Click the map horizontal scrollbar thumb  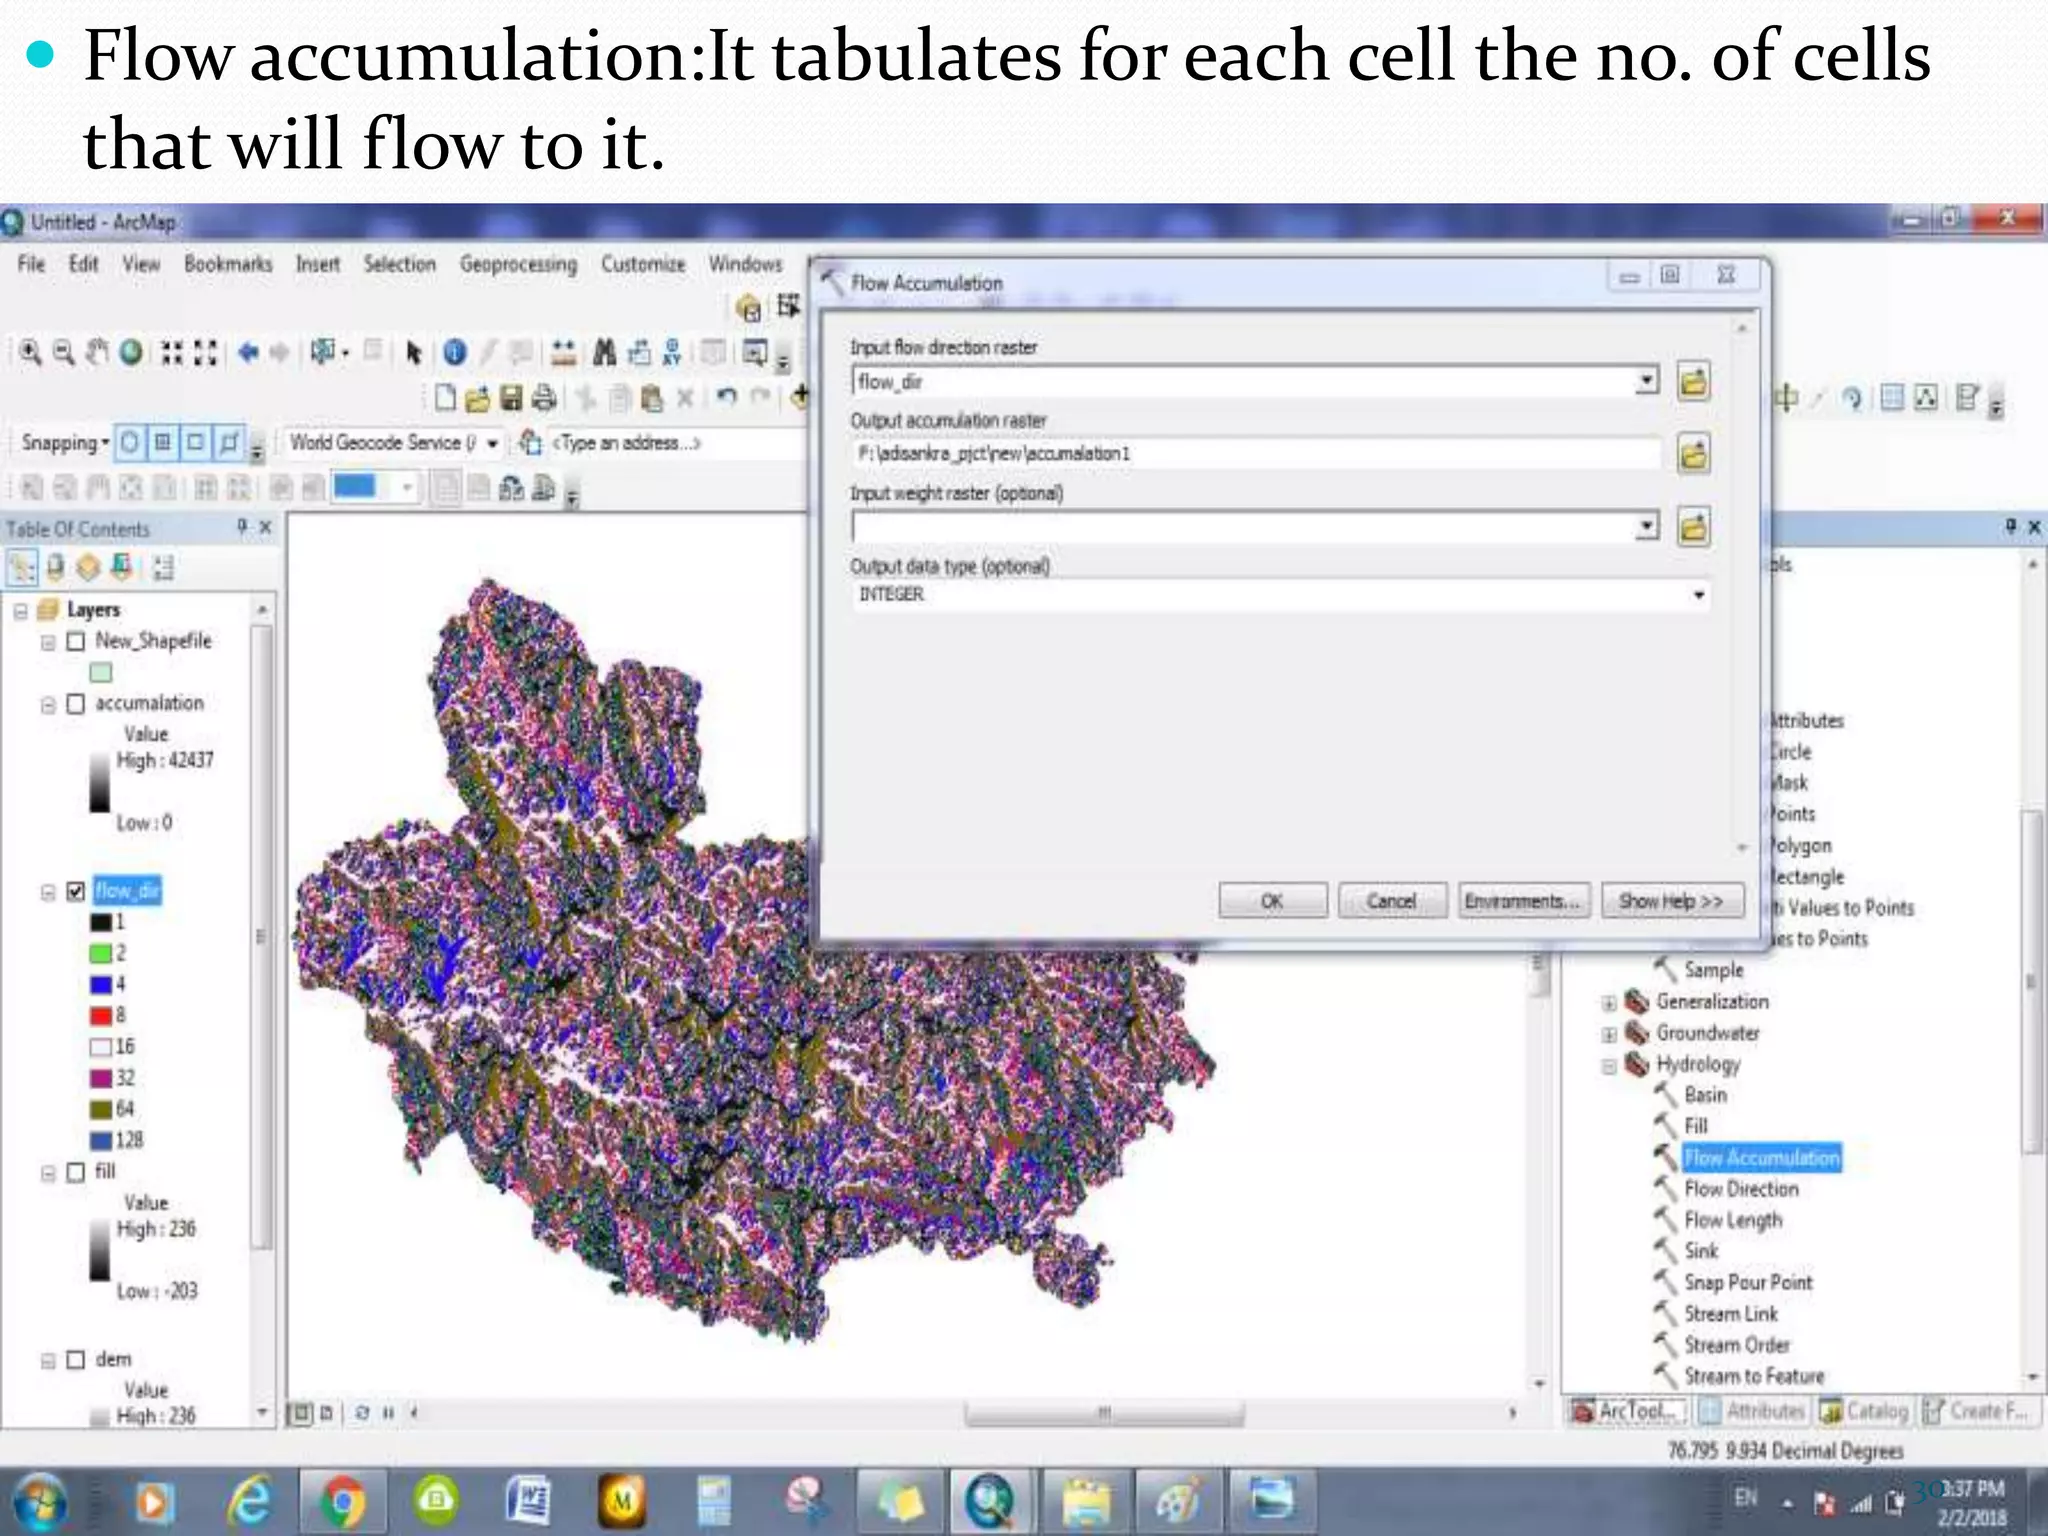[x=1104, y=1413]
